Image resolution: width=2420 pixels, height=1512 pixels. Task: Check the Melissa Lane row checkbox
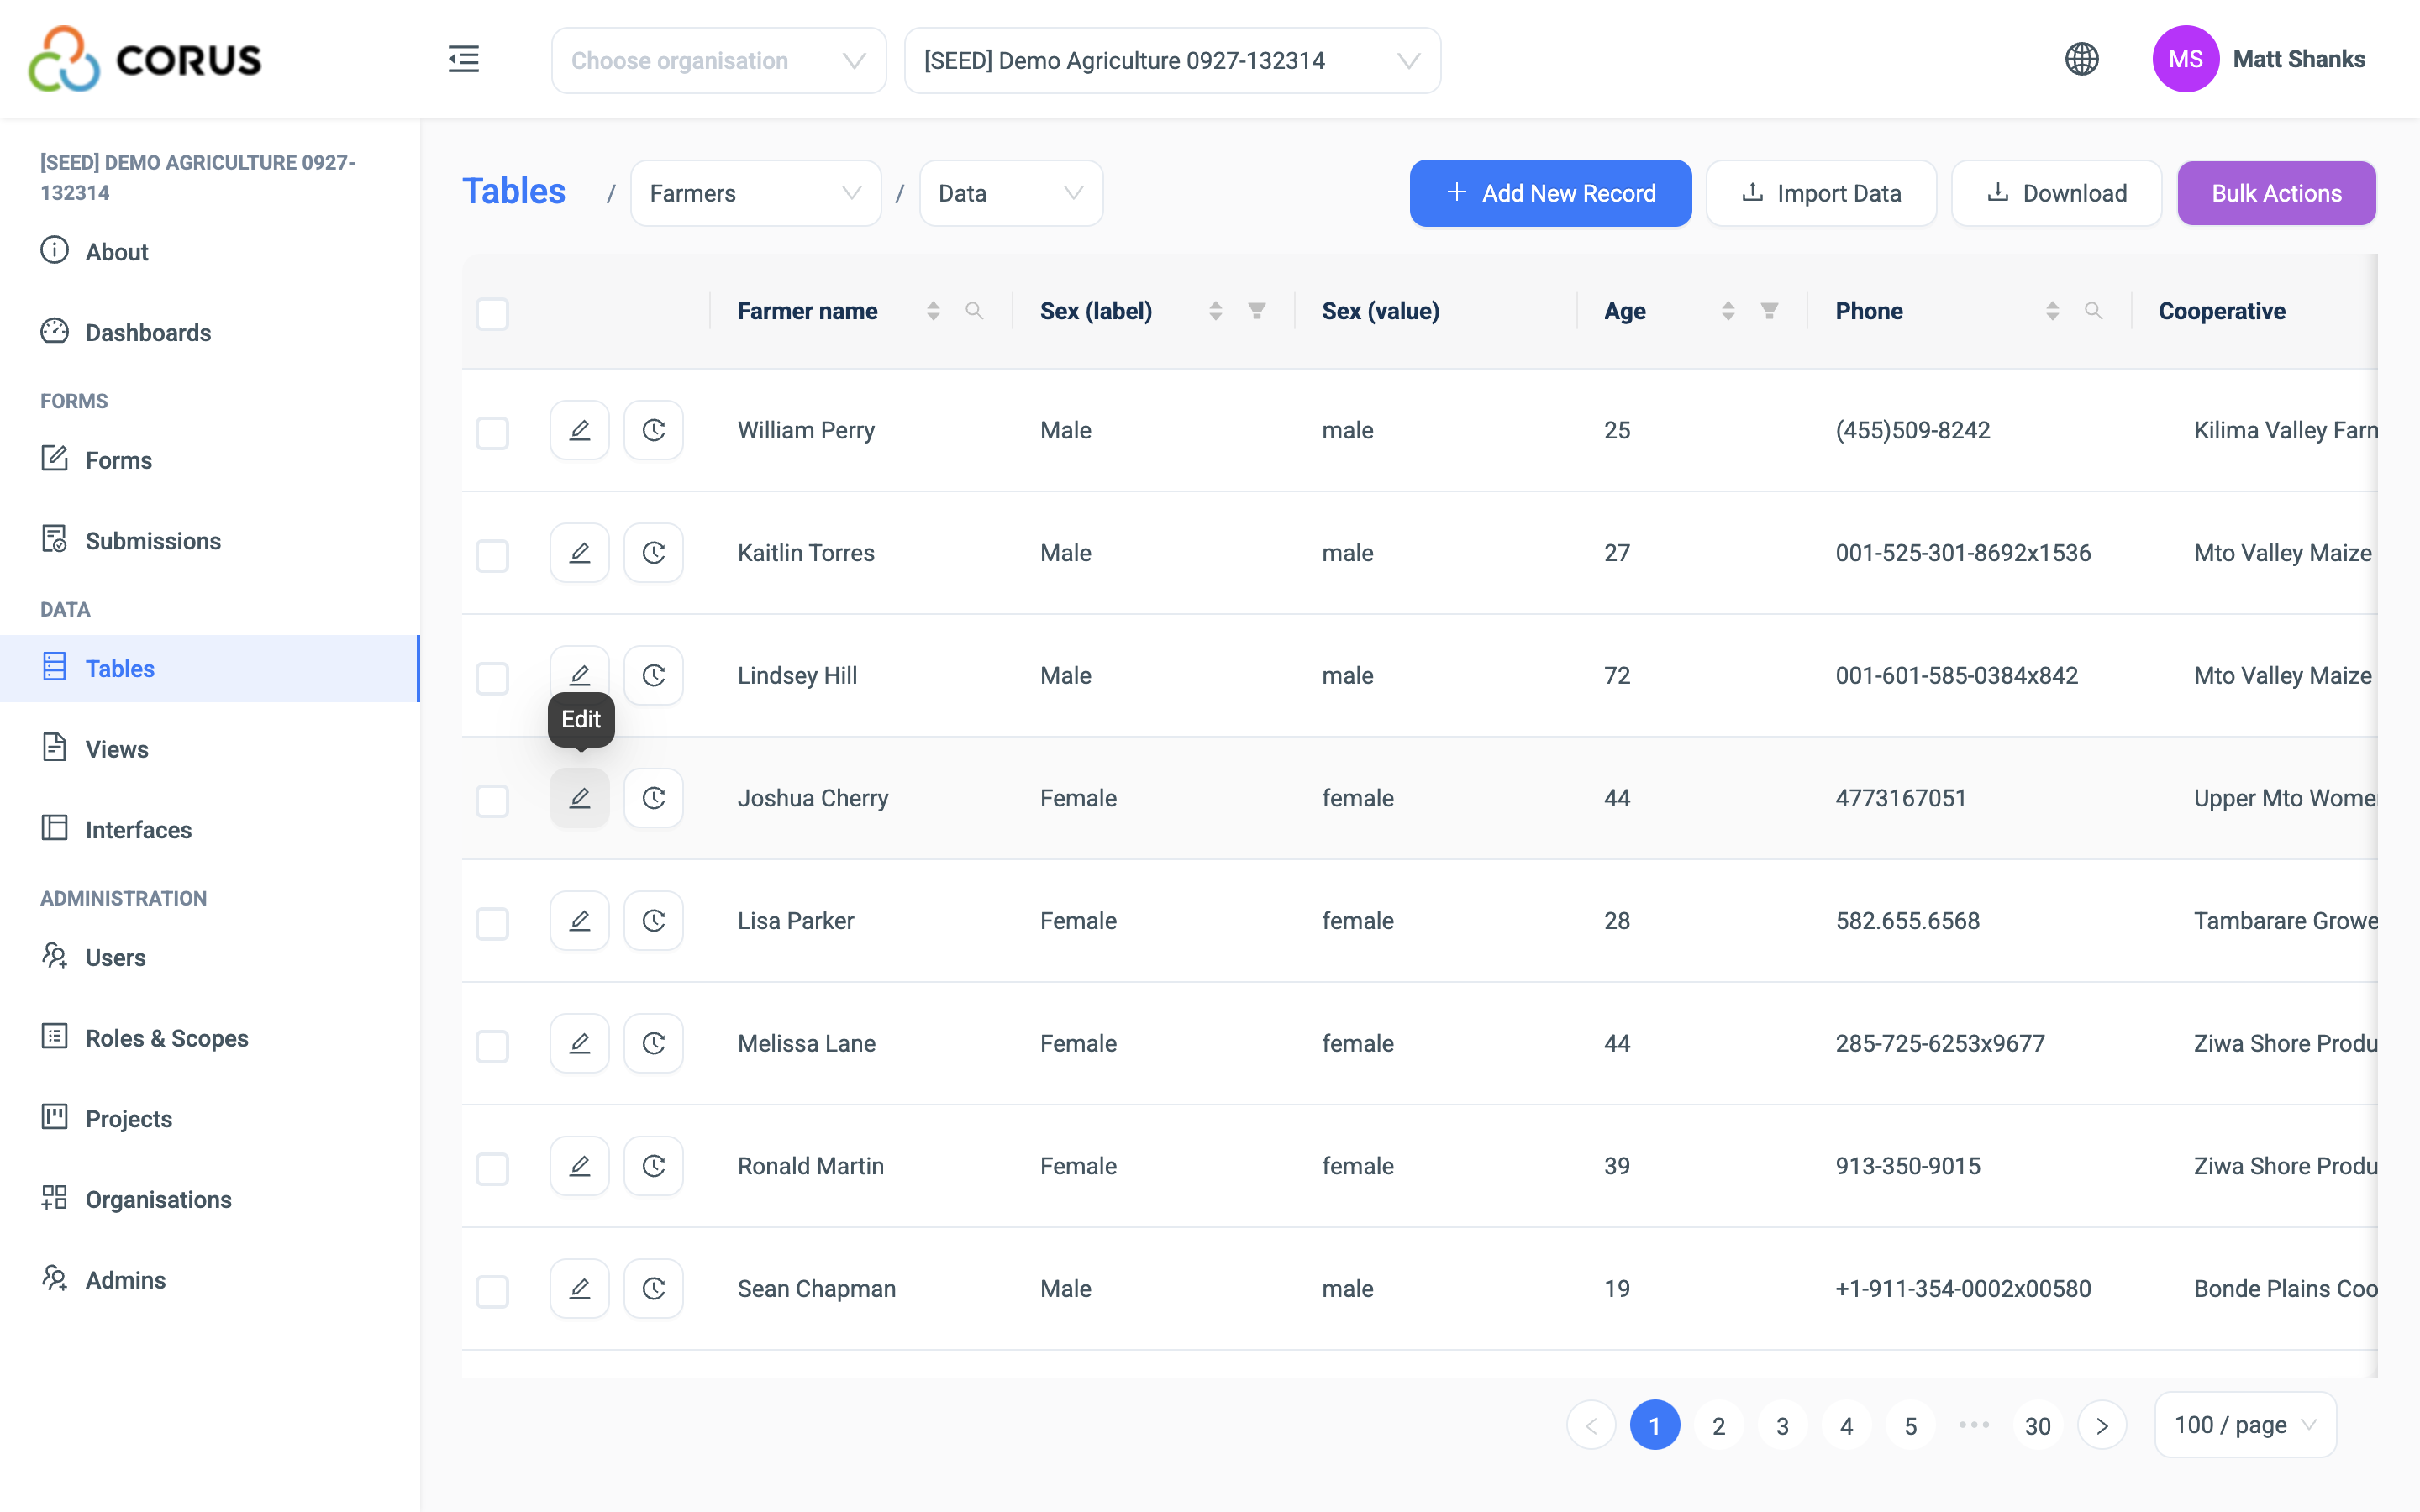(x=492, y=1046)
